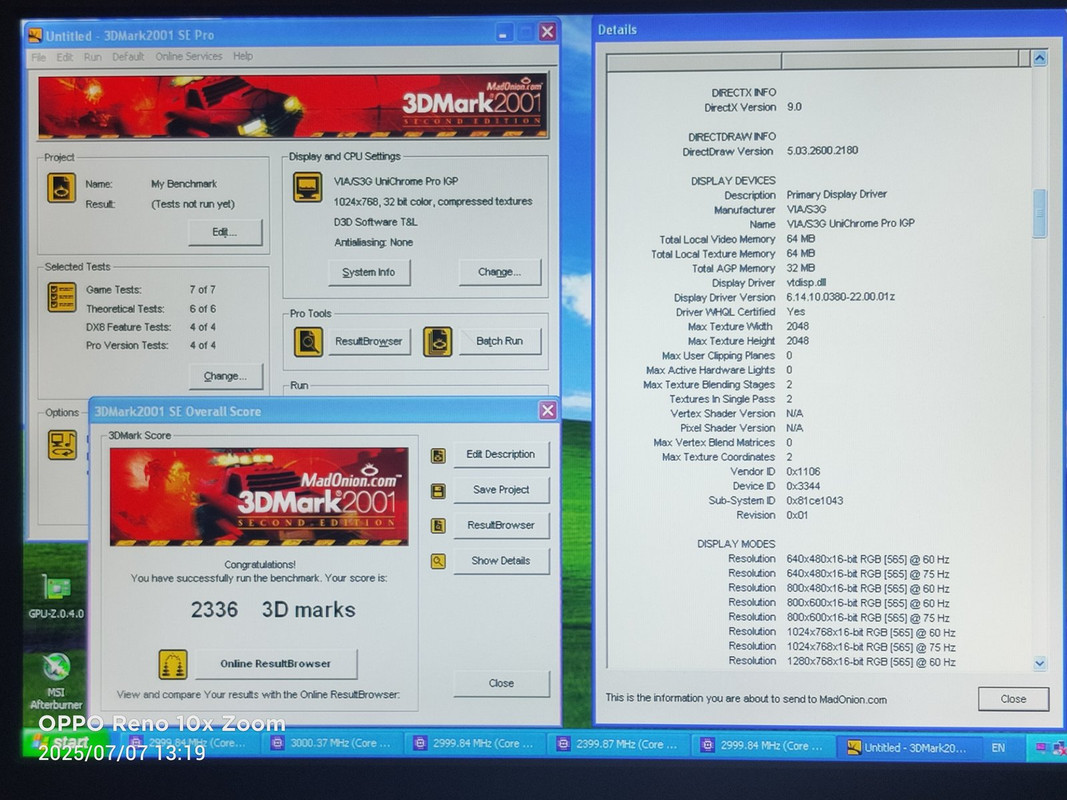
Task: Click the Project icon beside My Benchmark
Action: (61, 188)
